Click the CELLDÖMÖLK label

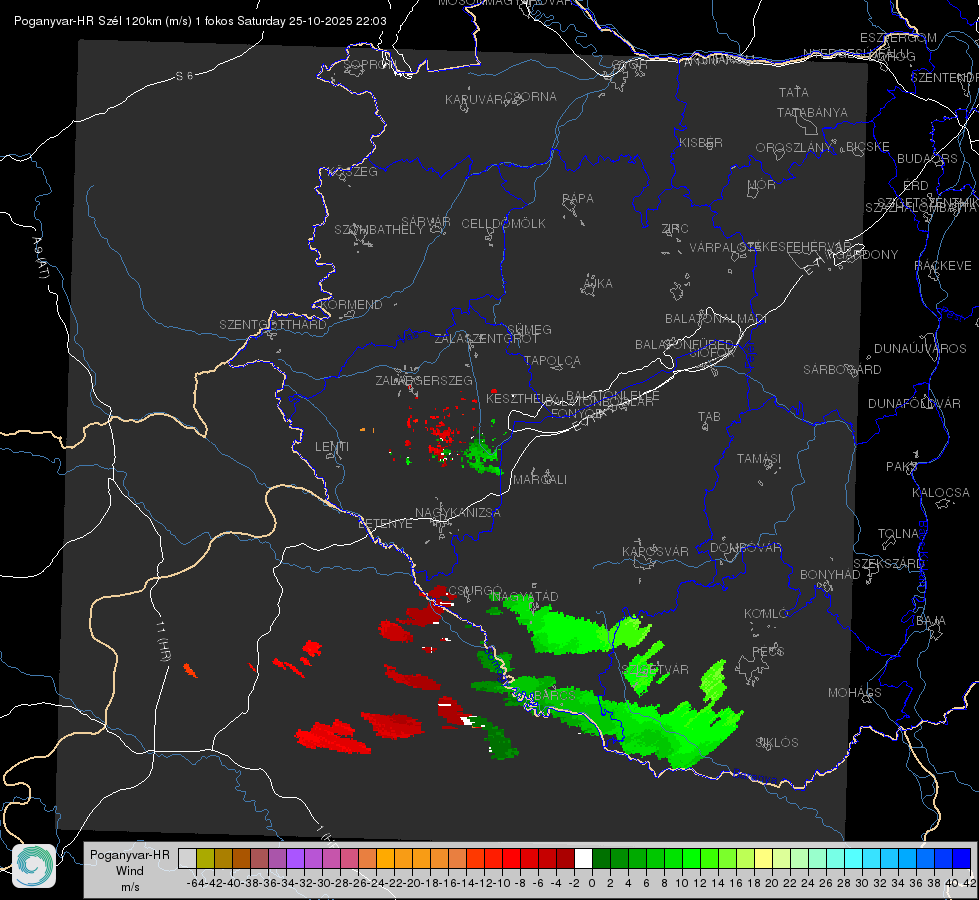click(x=503, y=224)
